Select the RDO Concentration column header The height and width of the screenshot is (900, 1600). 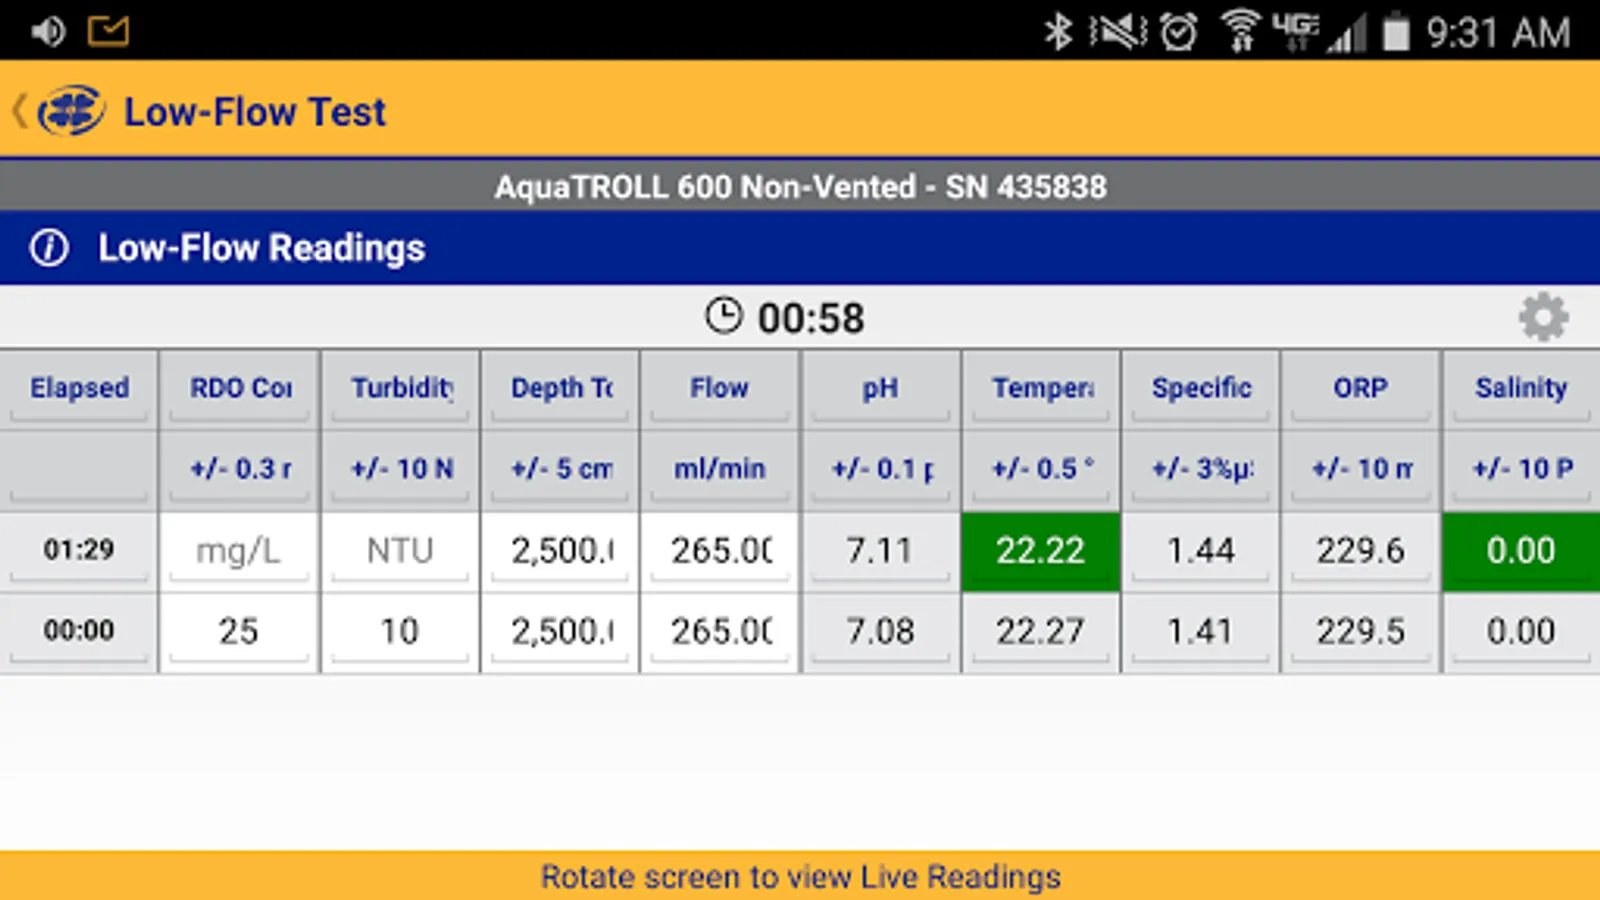click(x=240, y=389)
